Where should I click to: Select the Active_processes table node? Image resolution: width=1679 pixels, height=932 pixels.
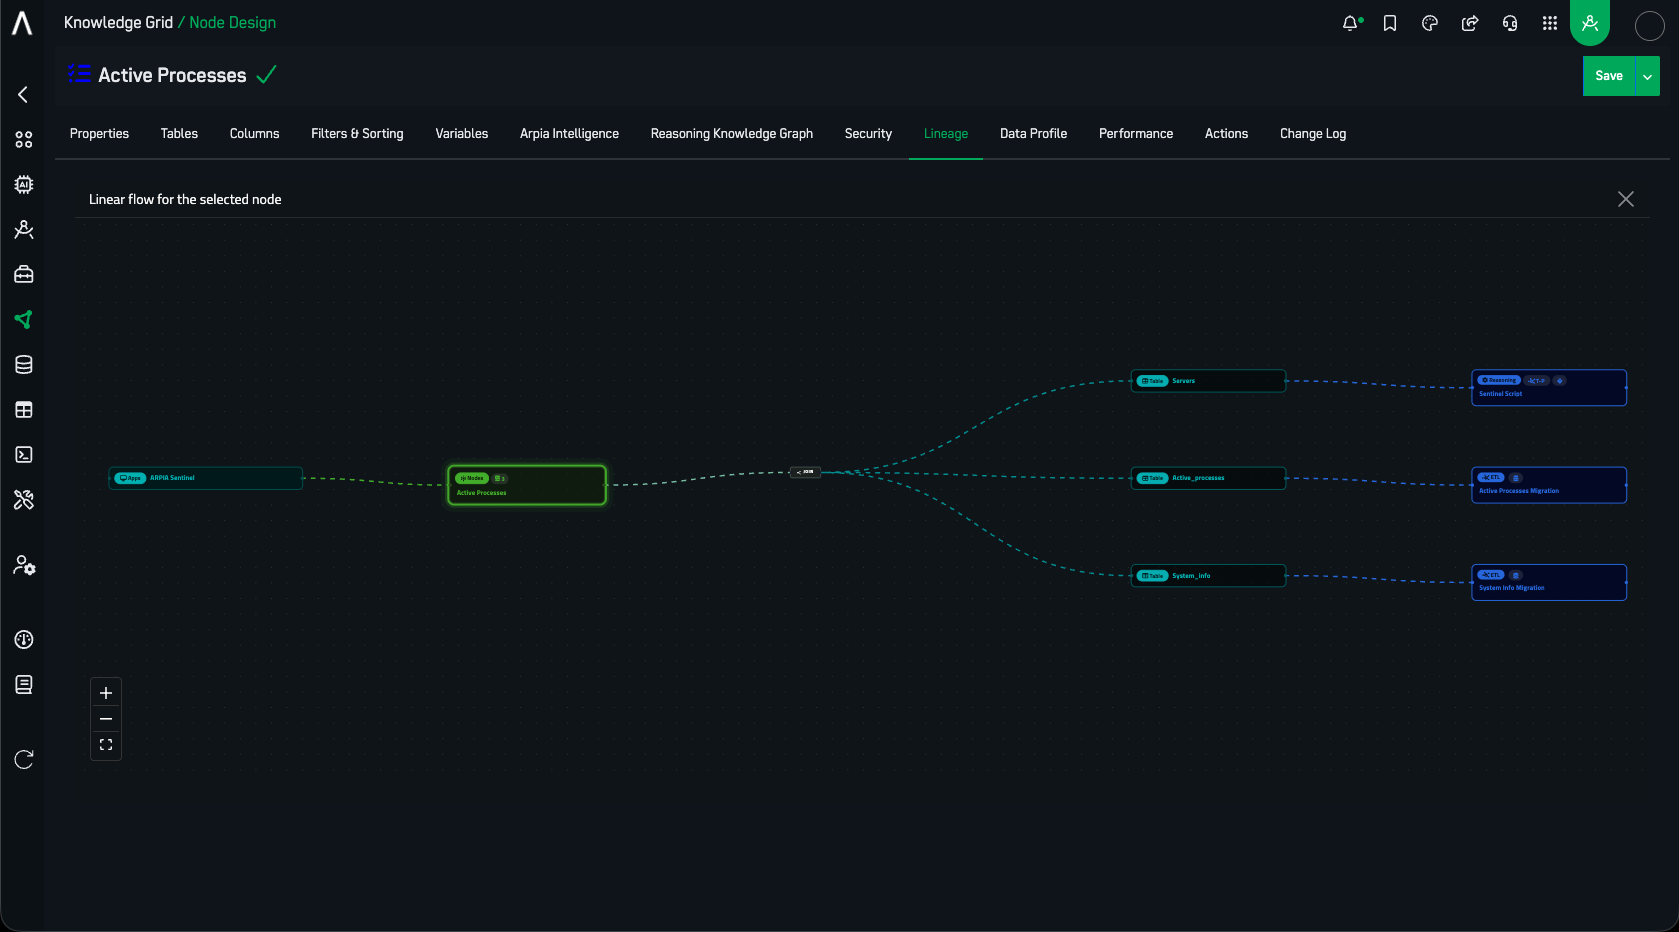pyautogui.click(x=1208, y=478)
